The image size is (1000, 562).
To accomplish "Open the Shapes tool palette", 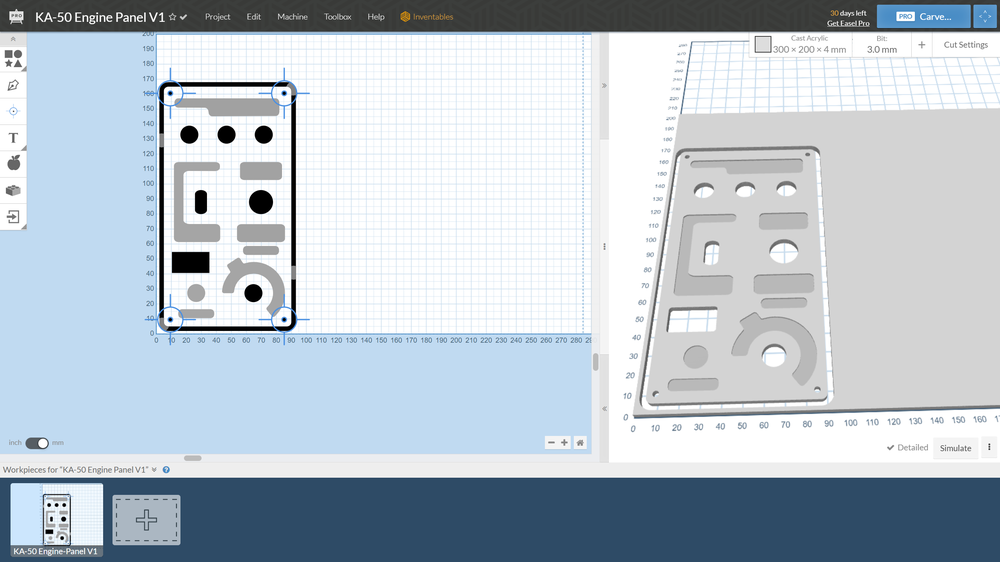I will [13, 59].
